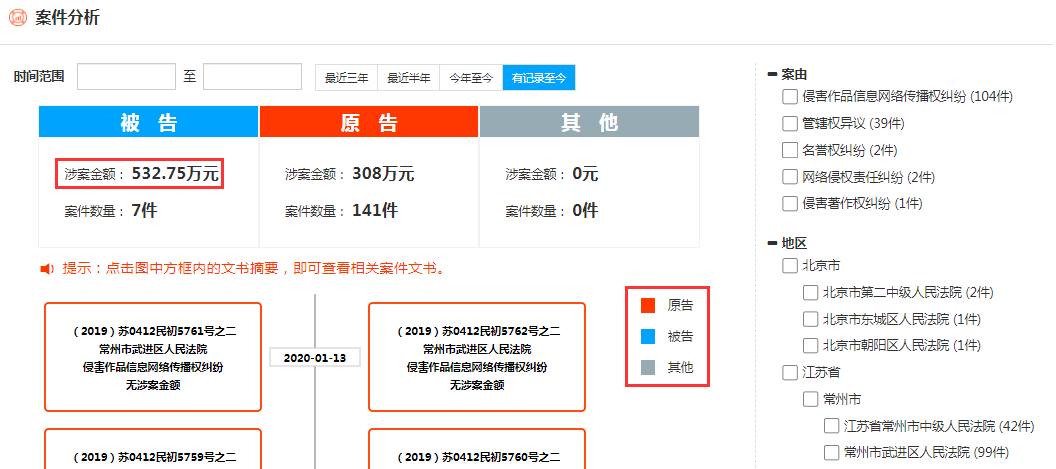Check the 北京市 region checkbox
Screen dimensions: 1056x469
pyautogui.click(x=789, y=266)
